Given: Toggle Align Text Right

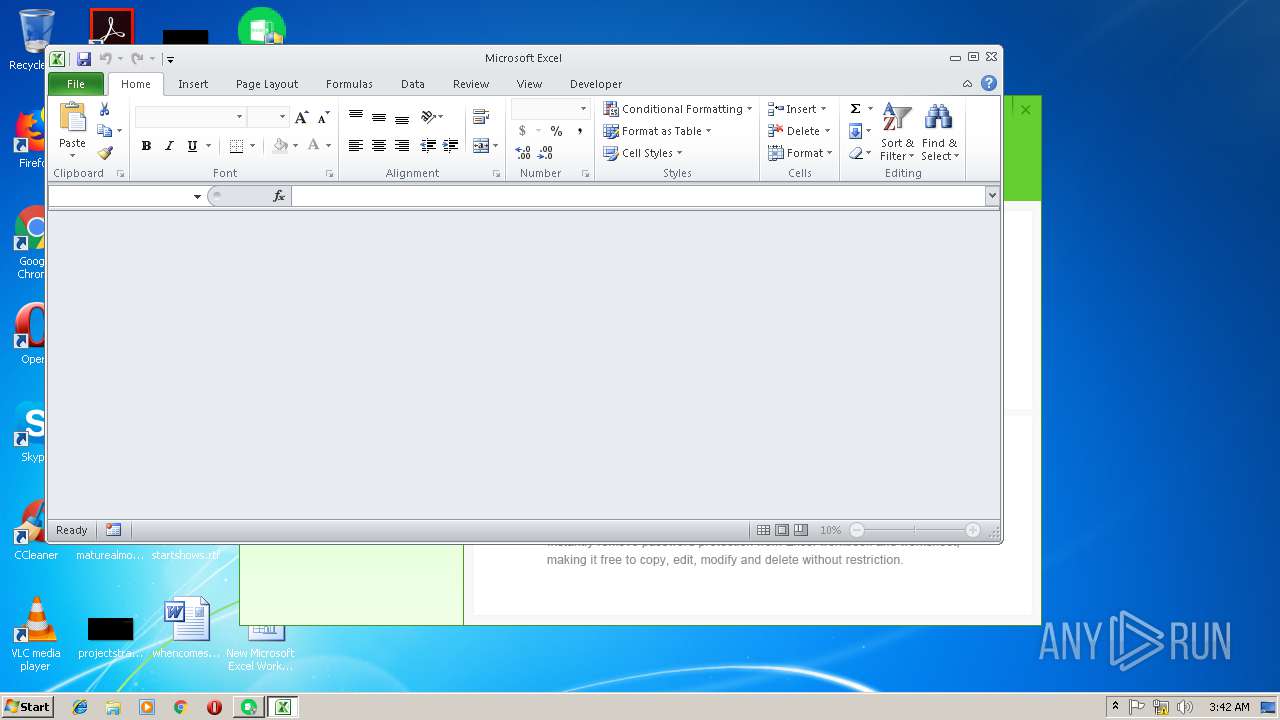Looking at the screenshot, I should click(402, 146).
